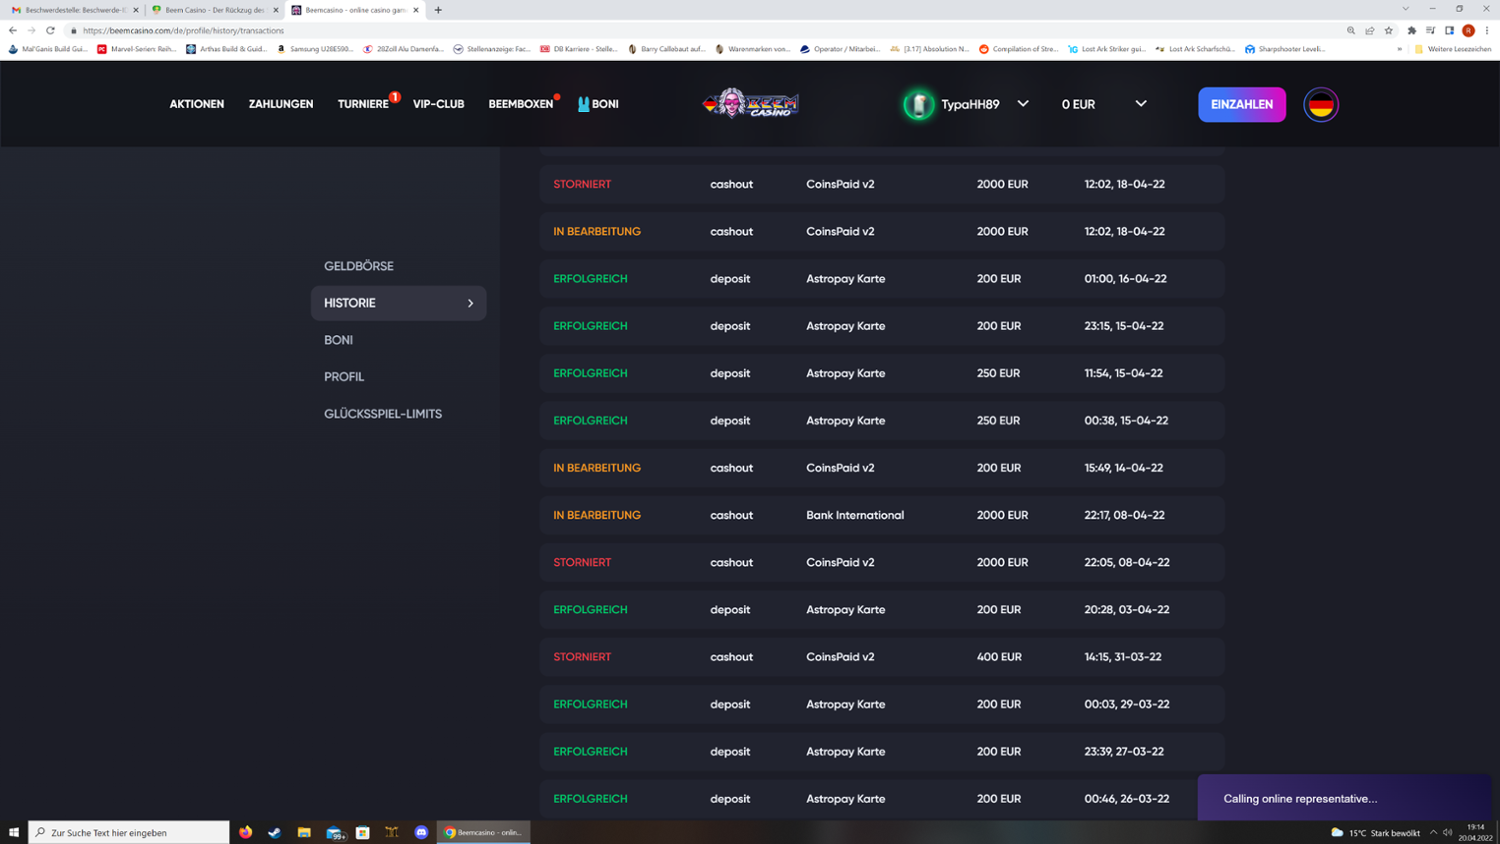Expand the 0 EUR balance dropdown
Image resolution: width=1500 pixels, height=844 pixels.
tap(1140, 104)
